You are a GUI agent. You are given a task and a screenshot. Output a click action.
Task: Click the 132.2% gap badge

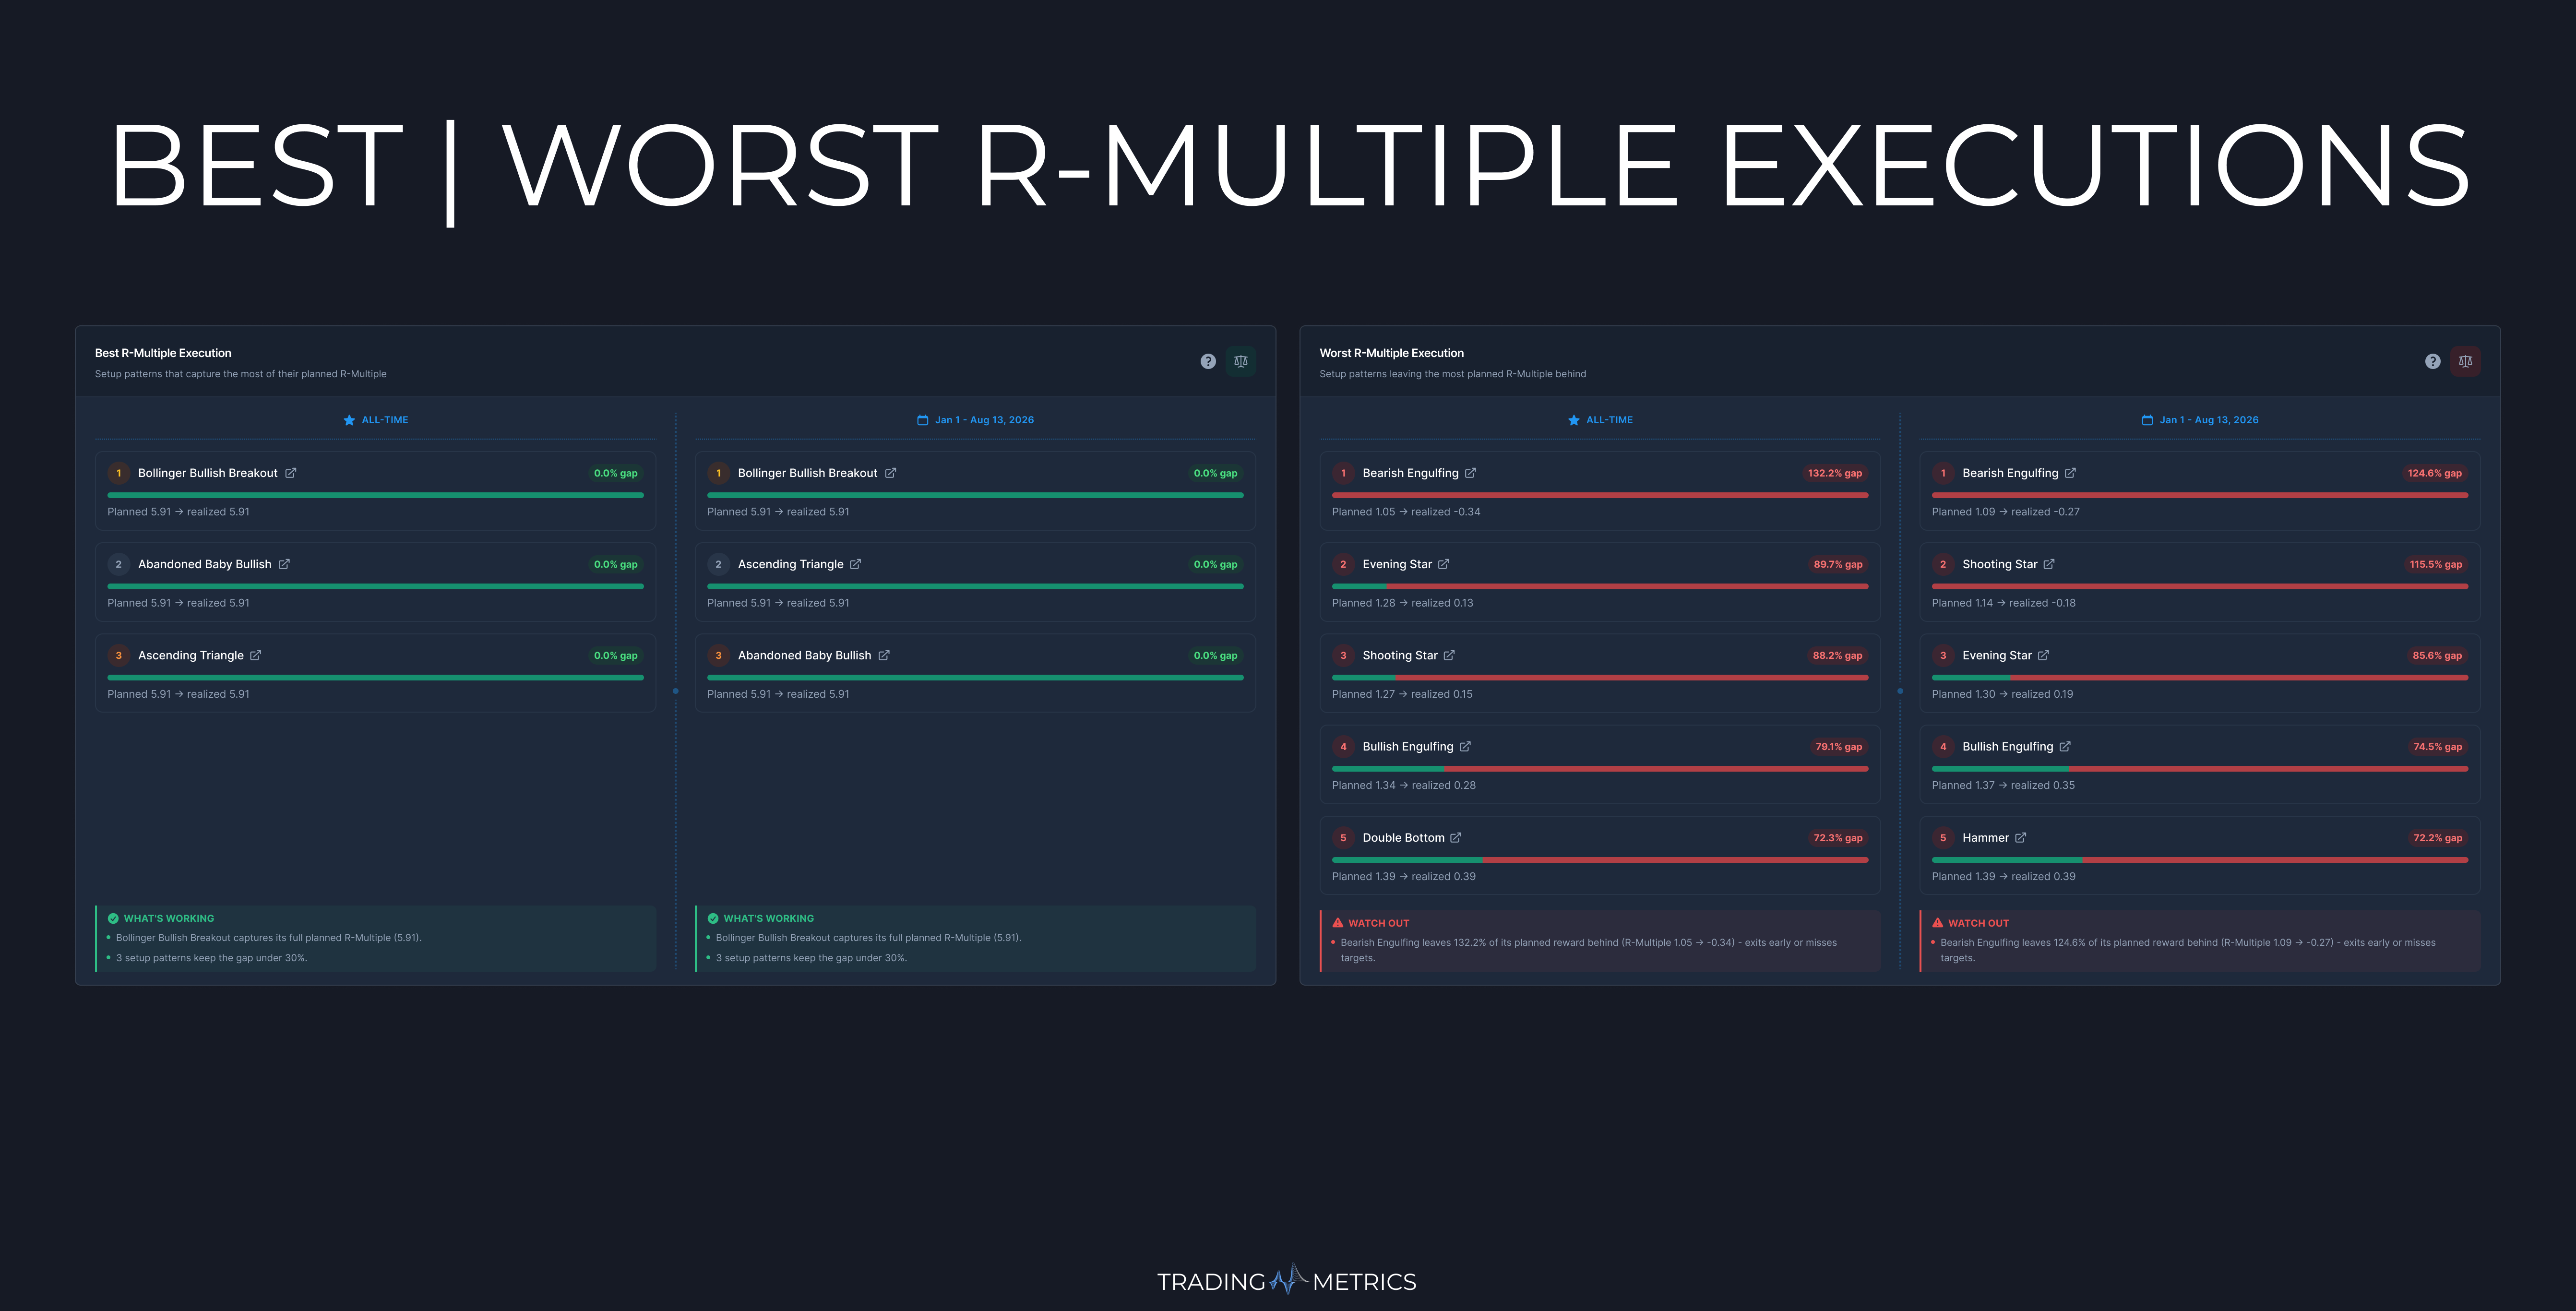(x=1835, y=473)
